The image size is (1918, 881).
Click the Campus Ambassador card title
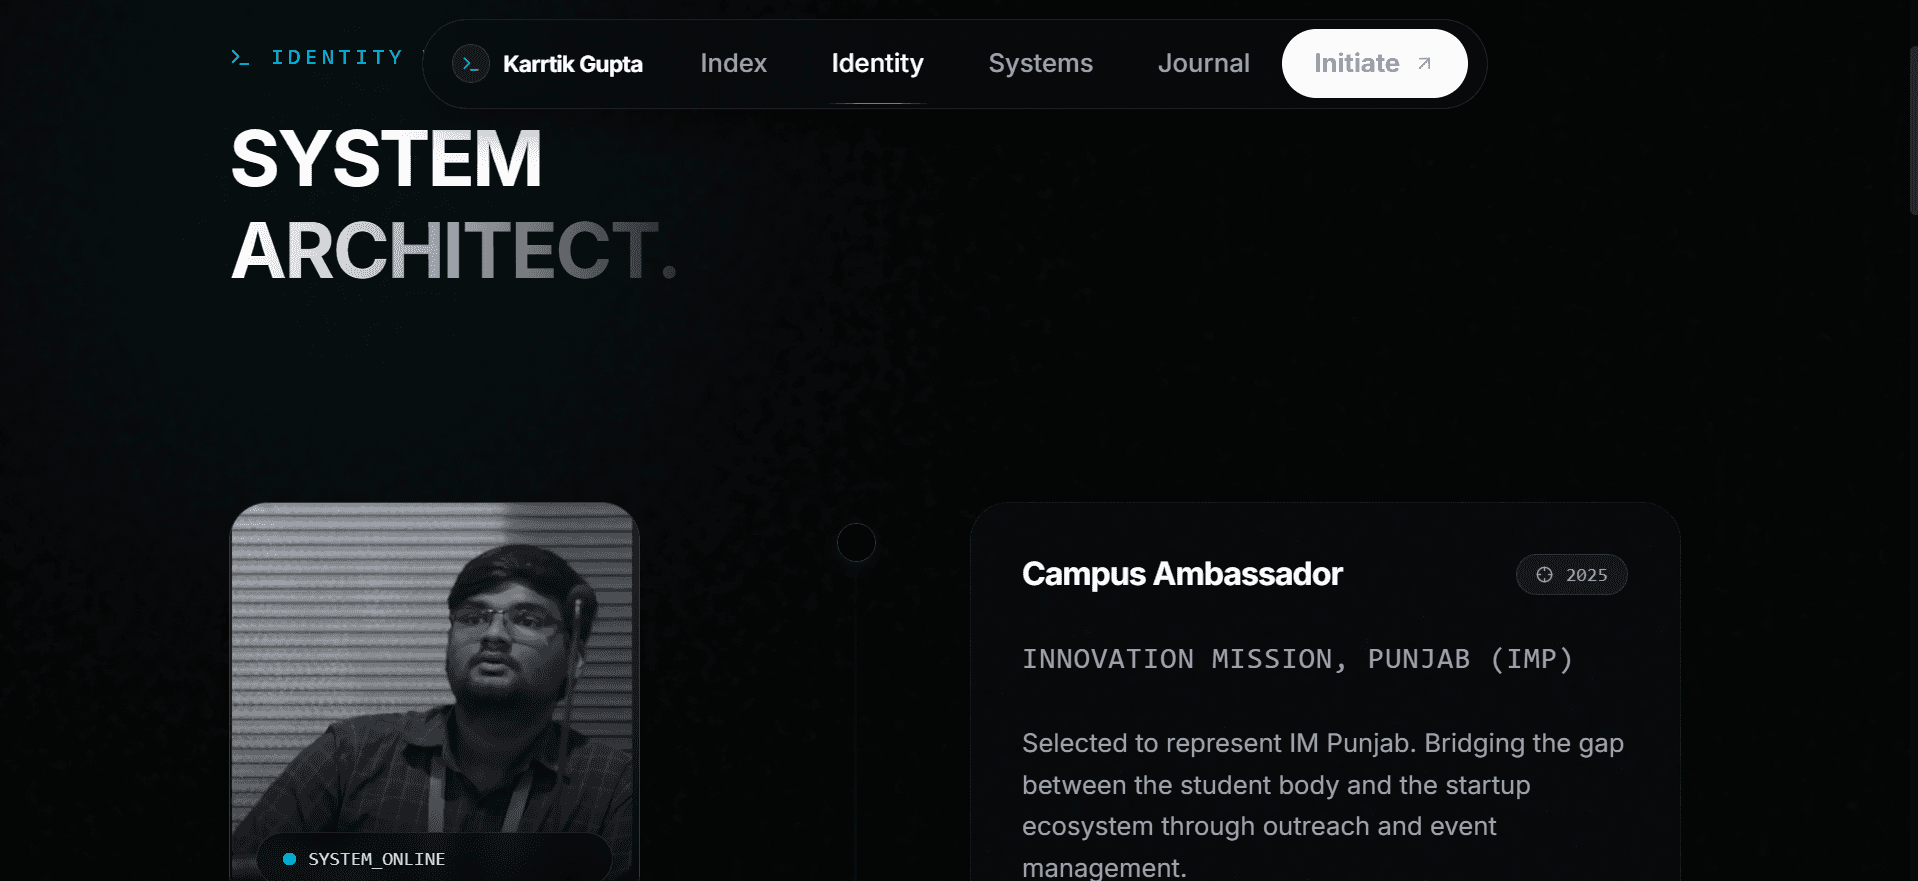(1182, 574)
